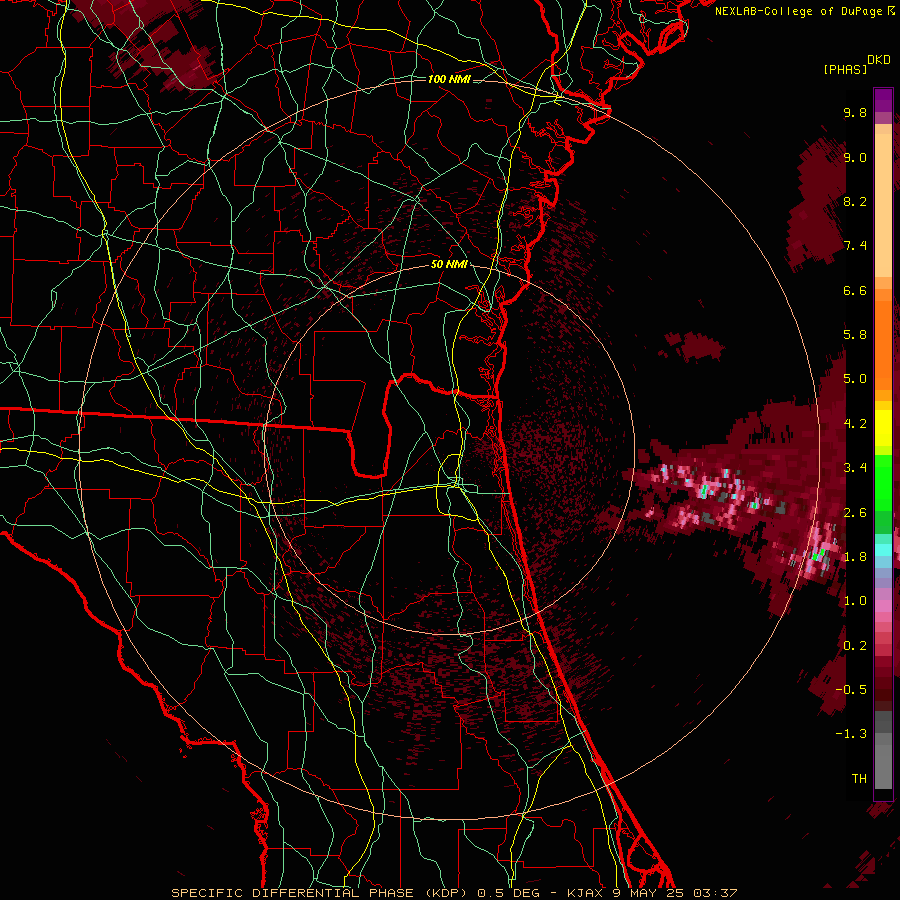Click the -1.3 scale value
The height and width of the screenshot is (900, 900).
(851, 734)
